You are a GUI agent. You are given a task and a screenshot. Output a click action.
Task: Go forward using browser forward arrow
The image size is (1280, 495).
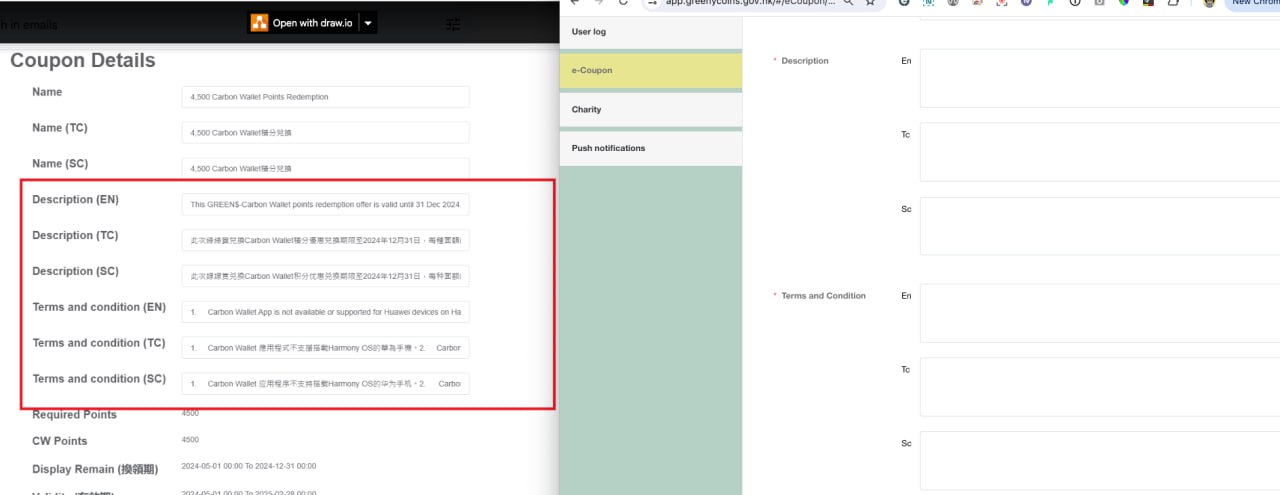599,3
